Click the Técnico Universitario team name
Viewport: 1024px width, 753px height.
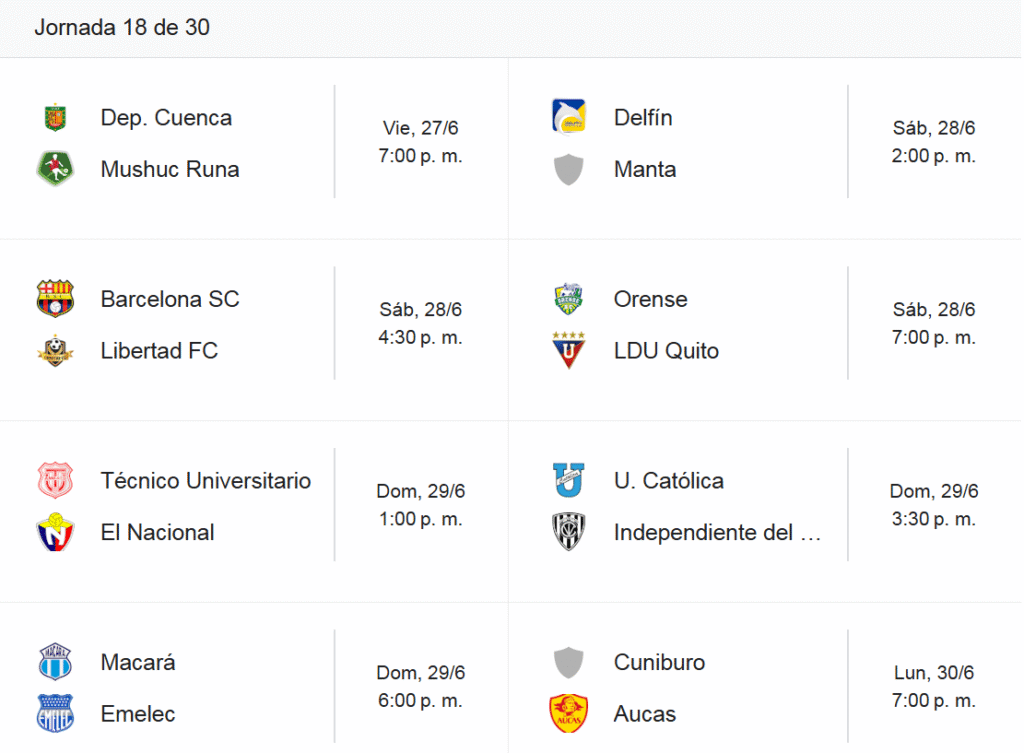[x=206, y=481]
